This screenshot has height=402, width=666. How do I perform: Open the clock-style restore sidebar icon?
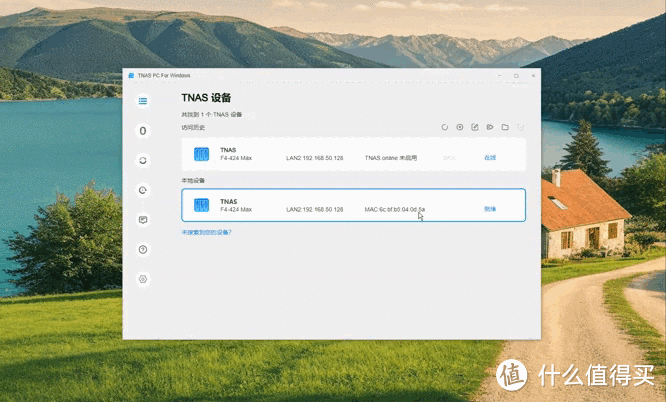[143, 190]
